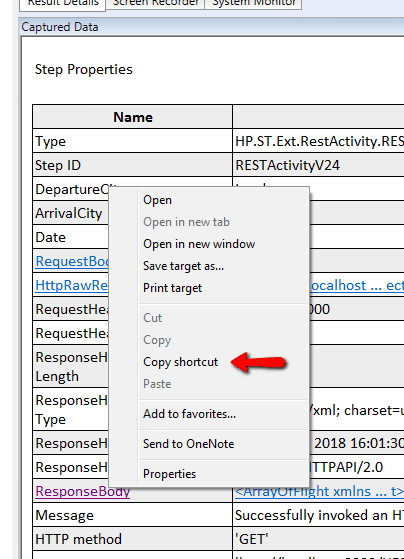Image resolution: width=404 pixels, height=559 pixels.
Task: Select Open from the context menu
Action: pos(157,200)
